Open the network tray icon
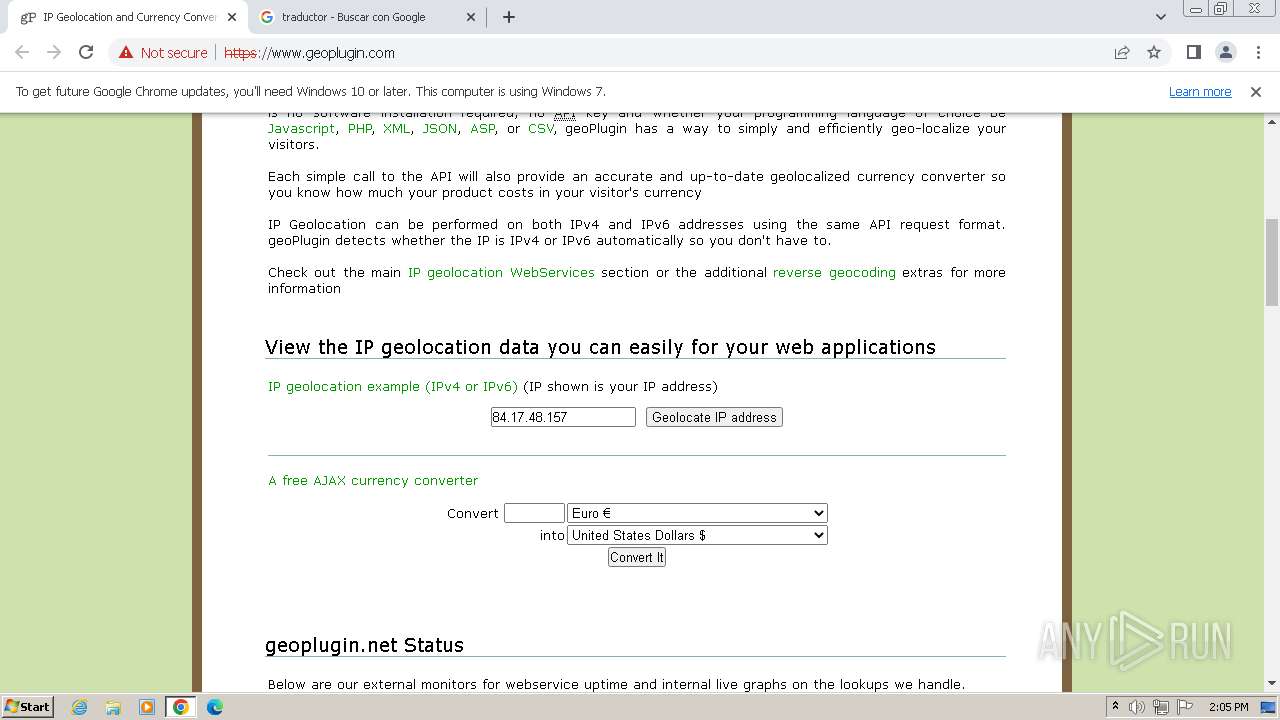Image resolution: width=1280 pixels, height=720 pixels. click(1161, 707)
